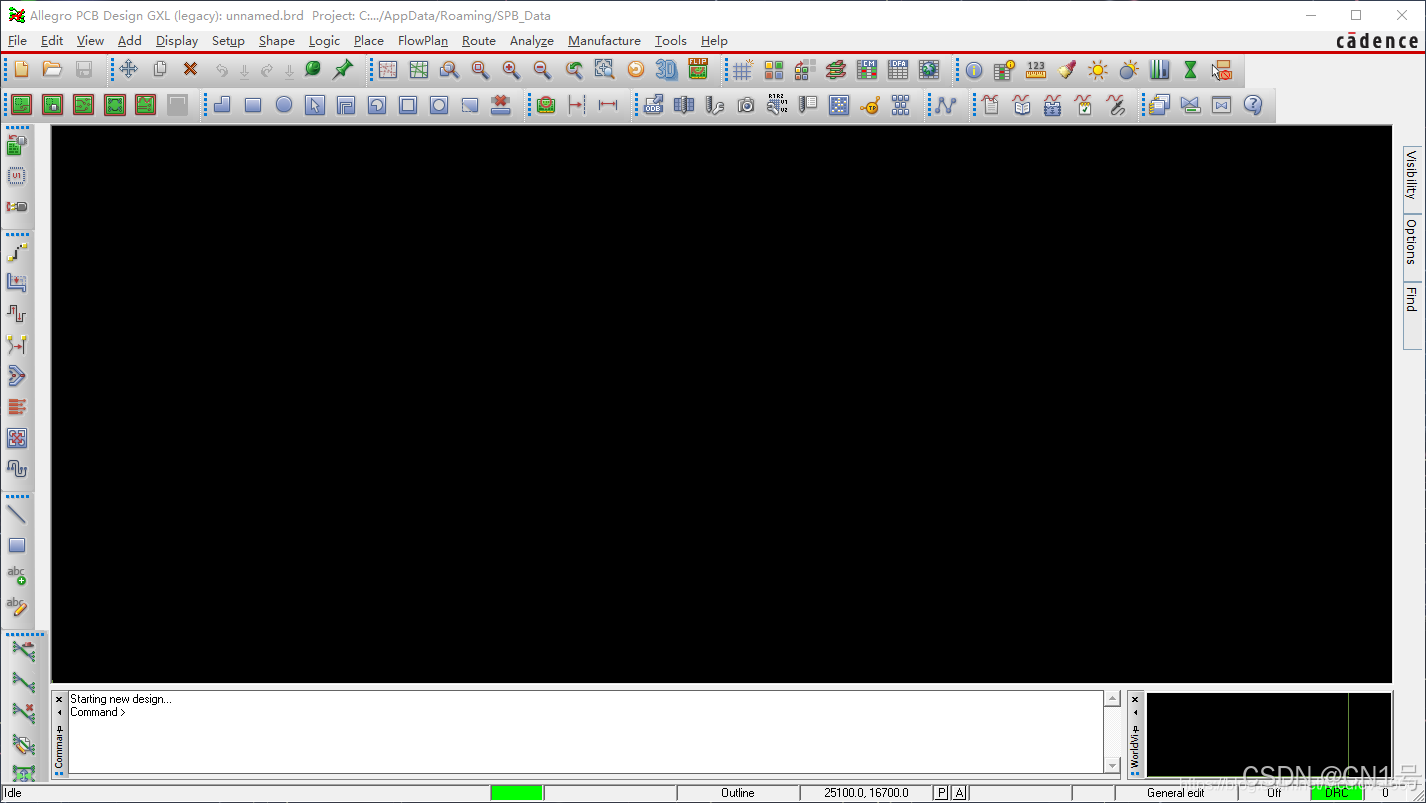Select the filled circle shape tool
The width and height of the screenshot is (1426, 803).
point(284,104)
